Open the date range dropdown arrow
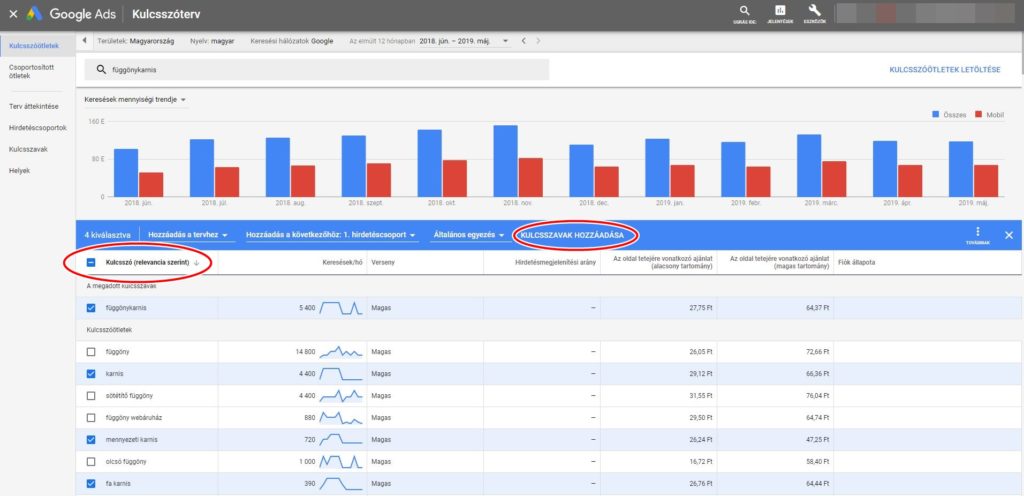Image resolution: width=1024 pixels, height=496 pixels. pos(505,41)
